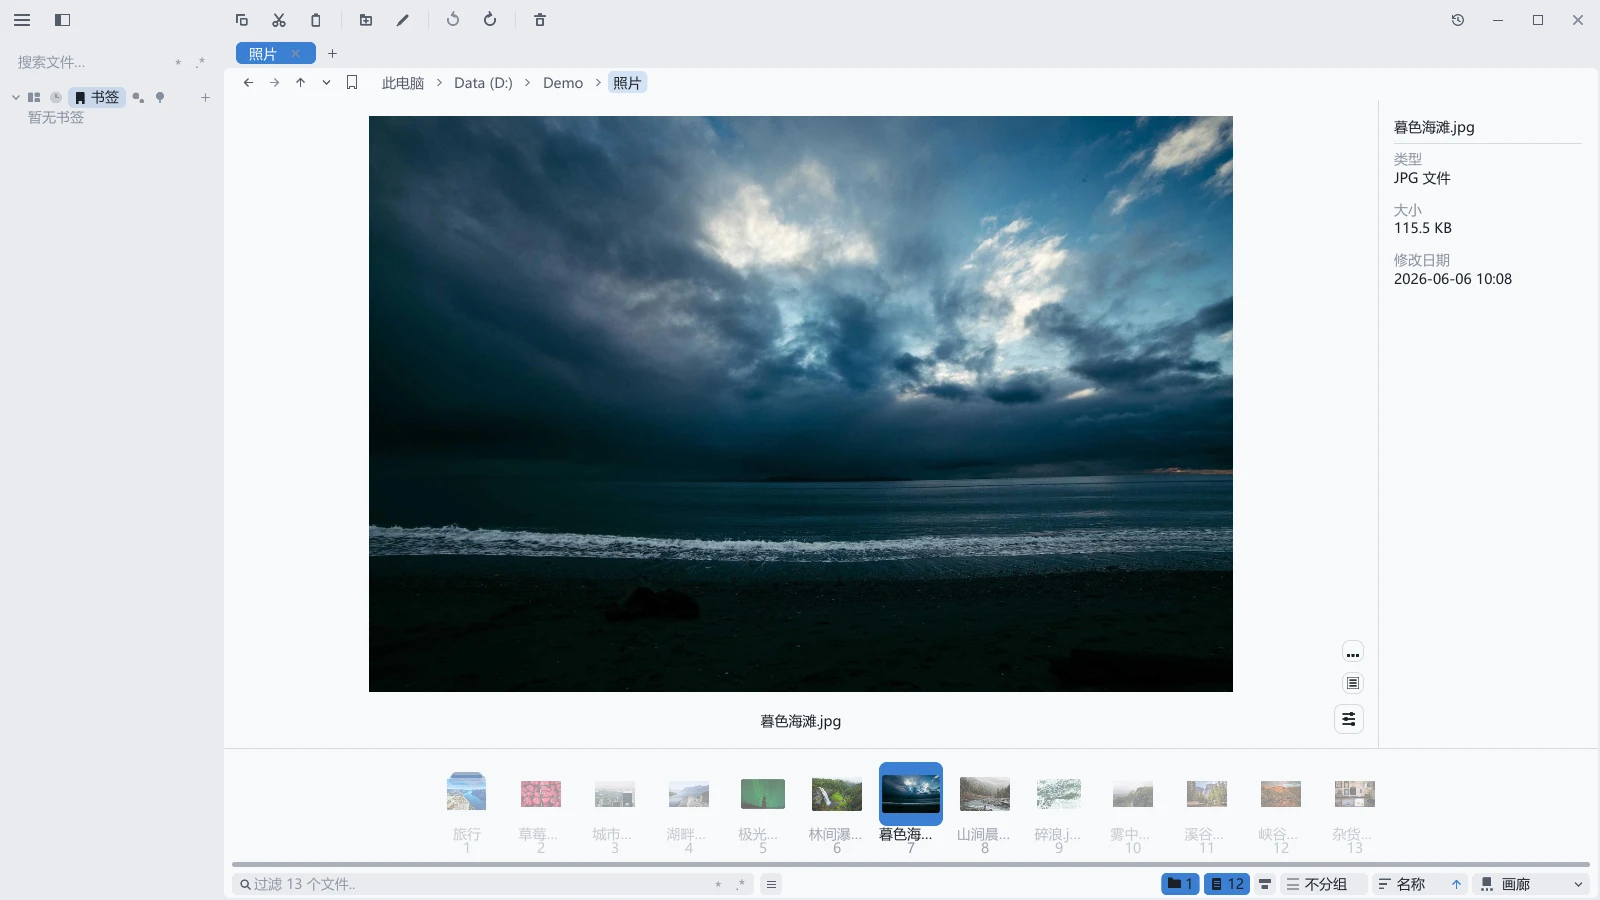
Task: Click 照片 breadcrumb segment
Action: [627, 83]
